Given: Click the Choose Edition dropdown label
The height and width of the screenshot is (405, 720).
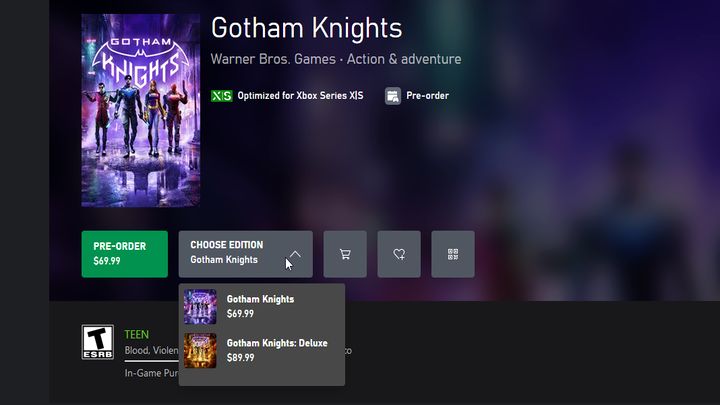Looking at the screenshot, I should click(x=227, y=245).
